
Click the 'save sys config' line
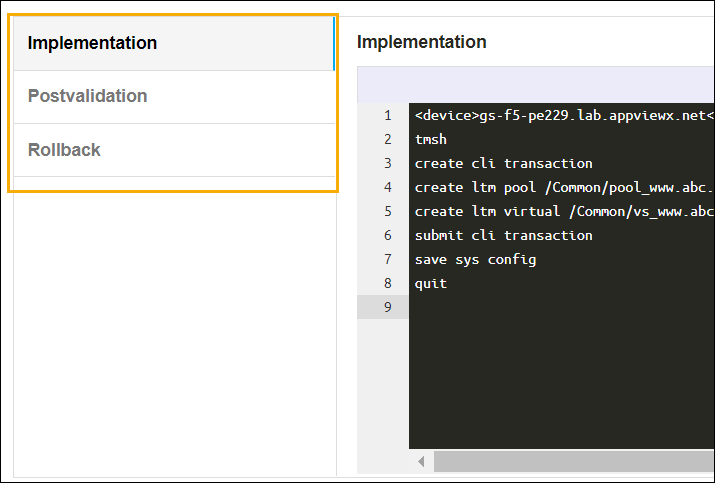click(475, 260)
